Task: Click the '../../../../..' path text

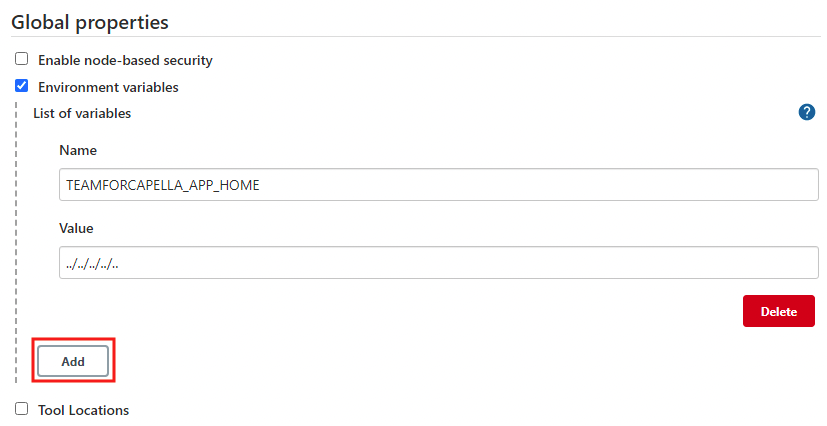Action: pos(93,264)
